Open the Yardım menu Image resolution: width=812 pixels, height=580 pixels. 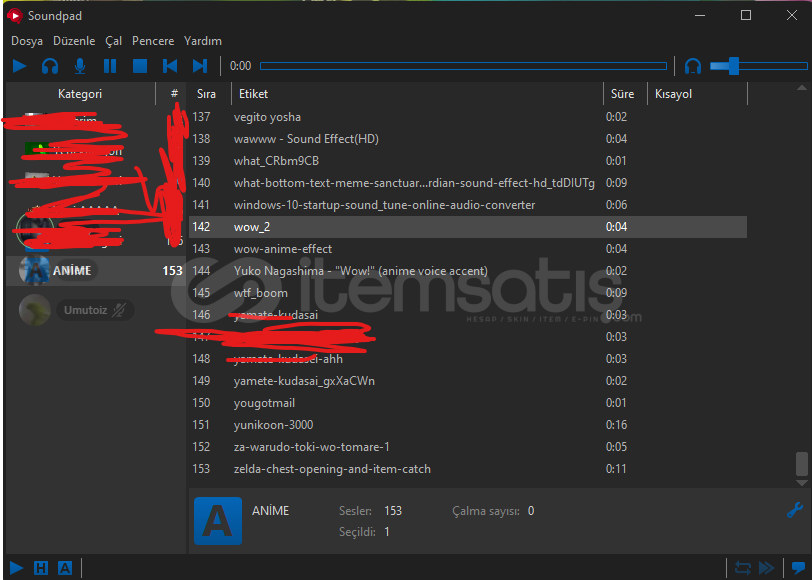click(x=202, y=41)
